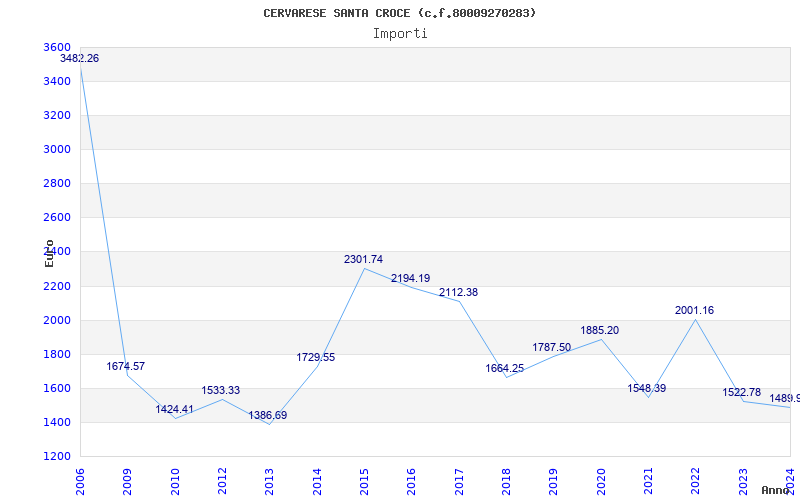Viewport: 800px width, 500px height.
Task: Click the 2006 year axis label
Action: tap(80, 481)
